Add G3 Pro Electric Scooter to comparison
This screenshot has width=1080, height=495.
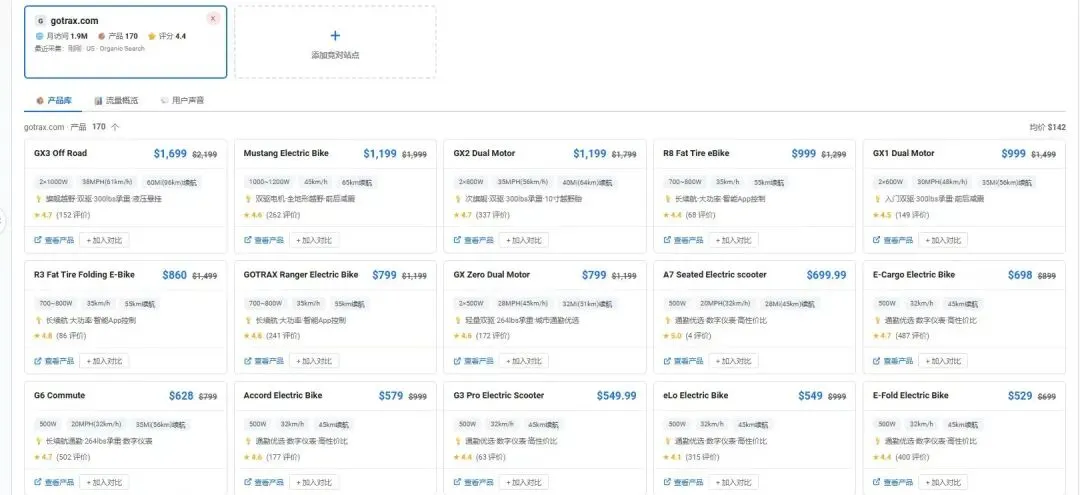coord(523,482)
